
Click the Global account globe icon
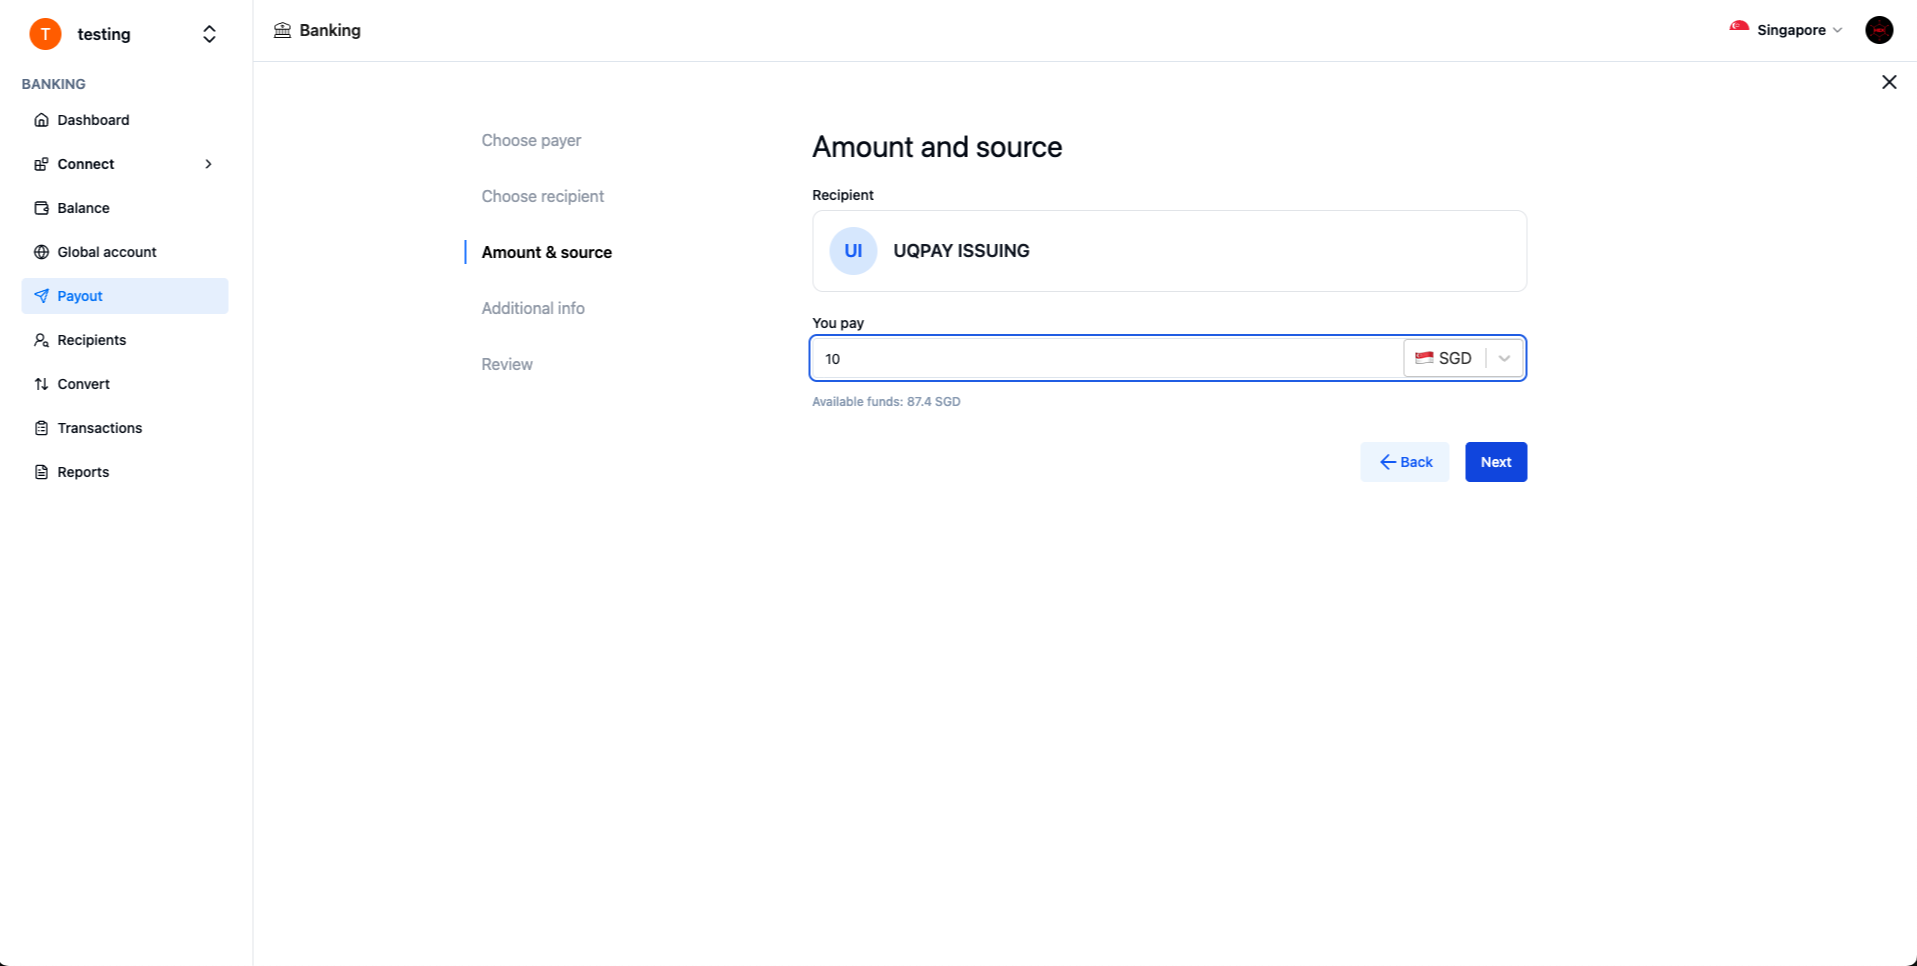click(41, 252)
